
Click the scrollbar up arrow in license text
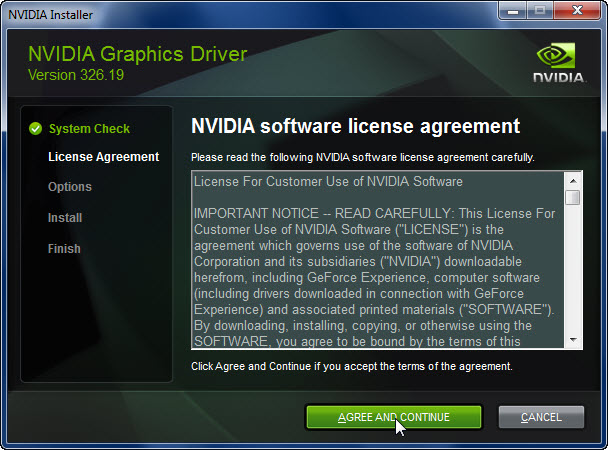tap(573, 181)
